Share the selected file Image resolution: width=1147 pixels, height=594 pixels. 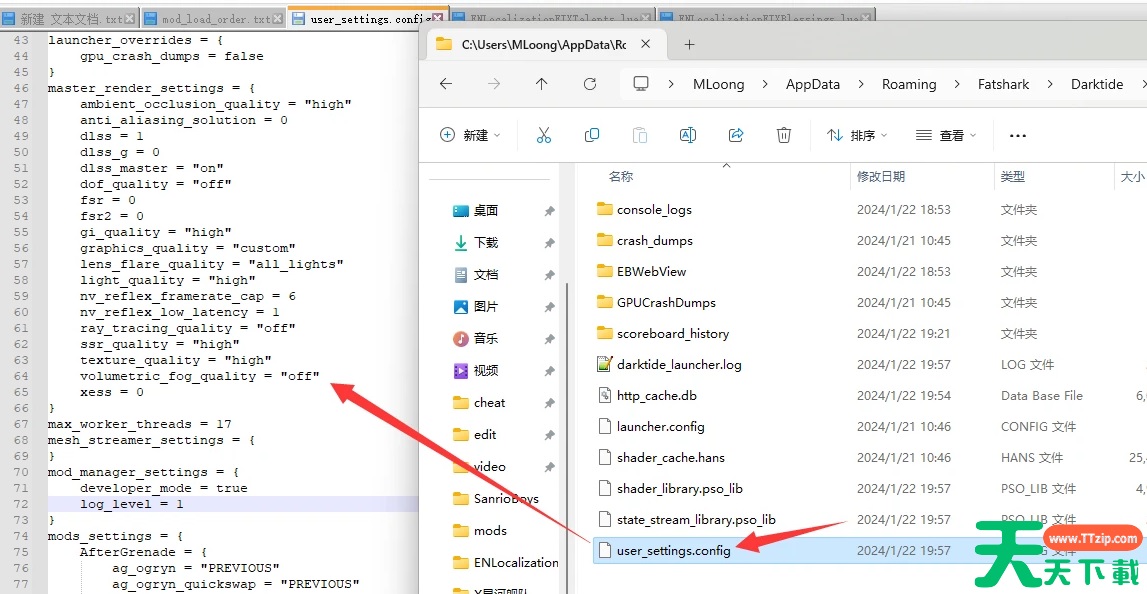tap(736, 135)
